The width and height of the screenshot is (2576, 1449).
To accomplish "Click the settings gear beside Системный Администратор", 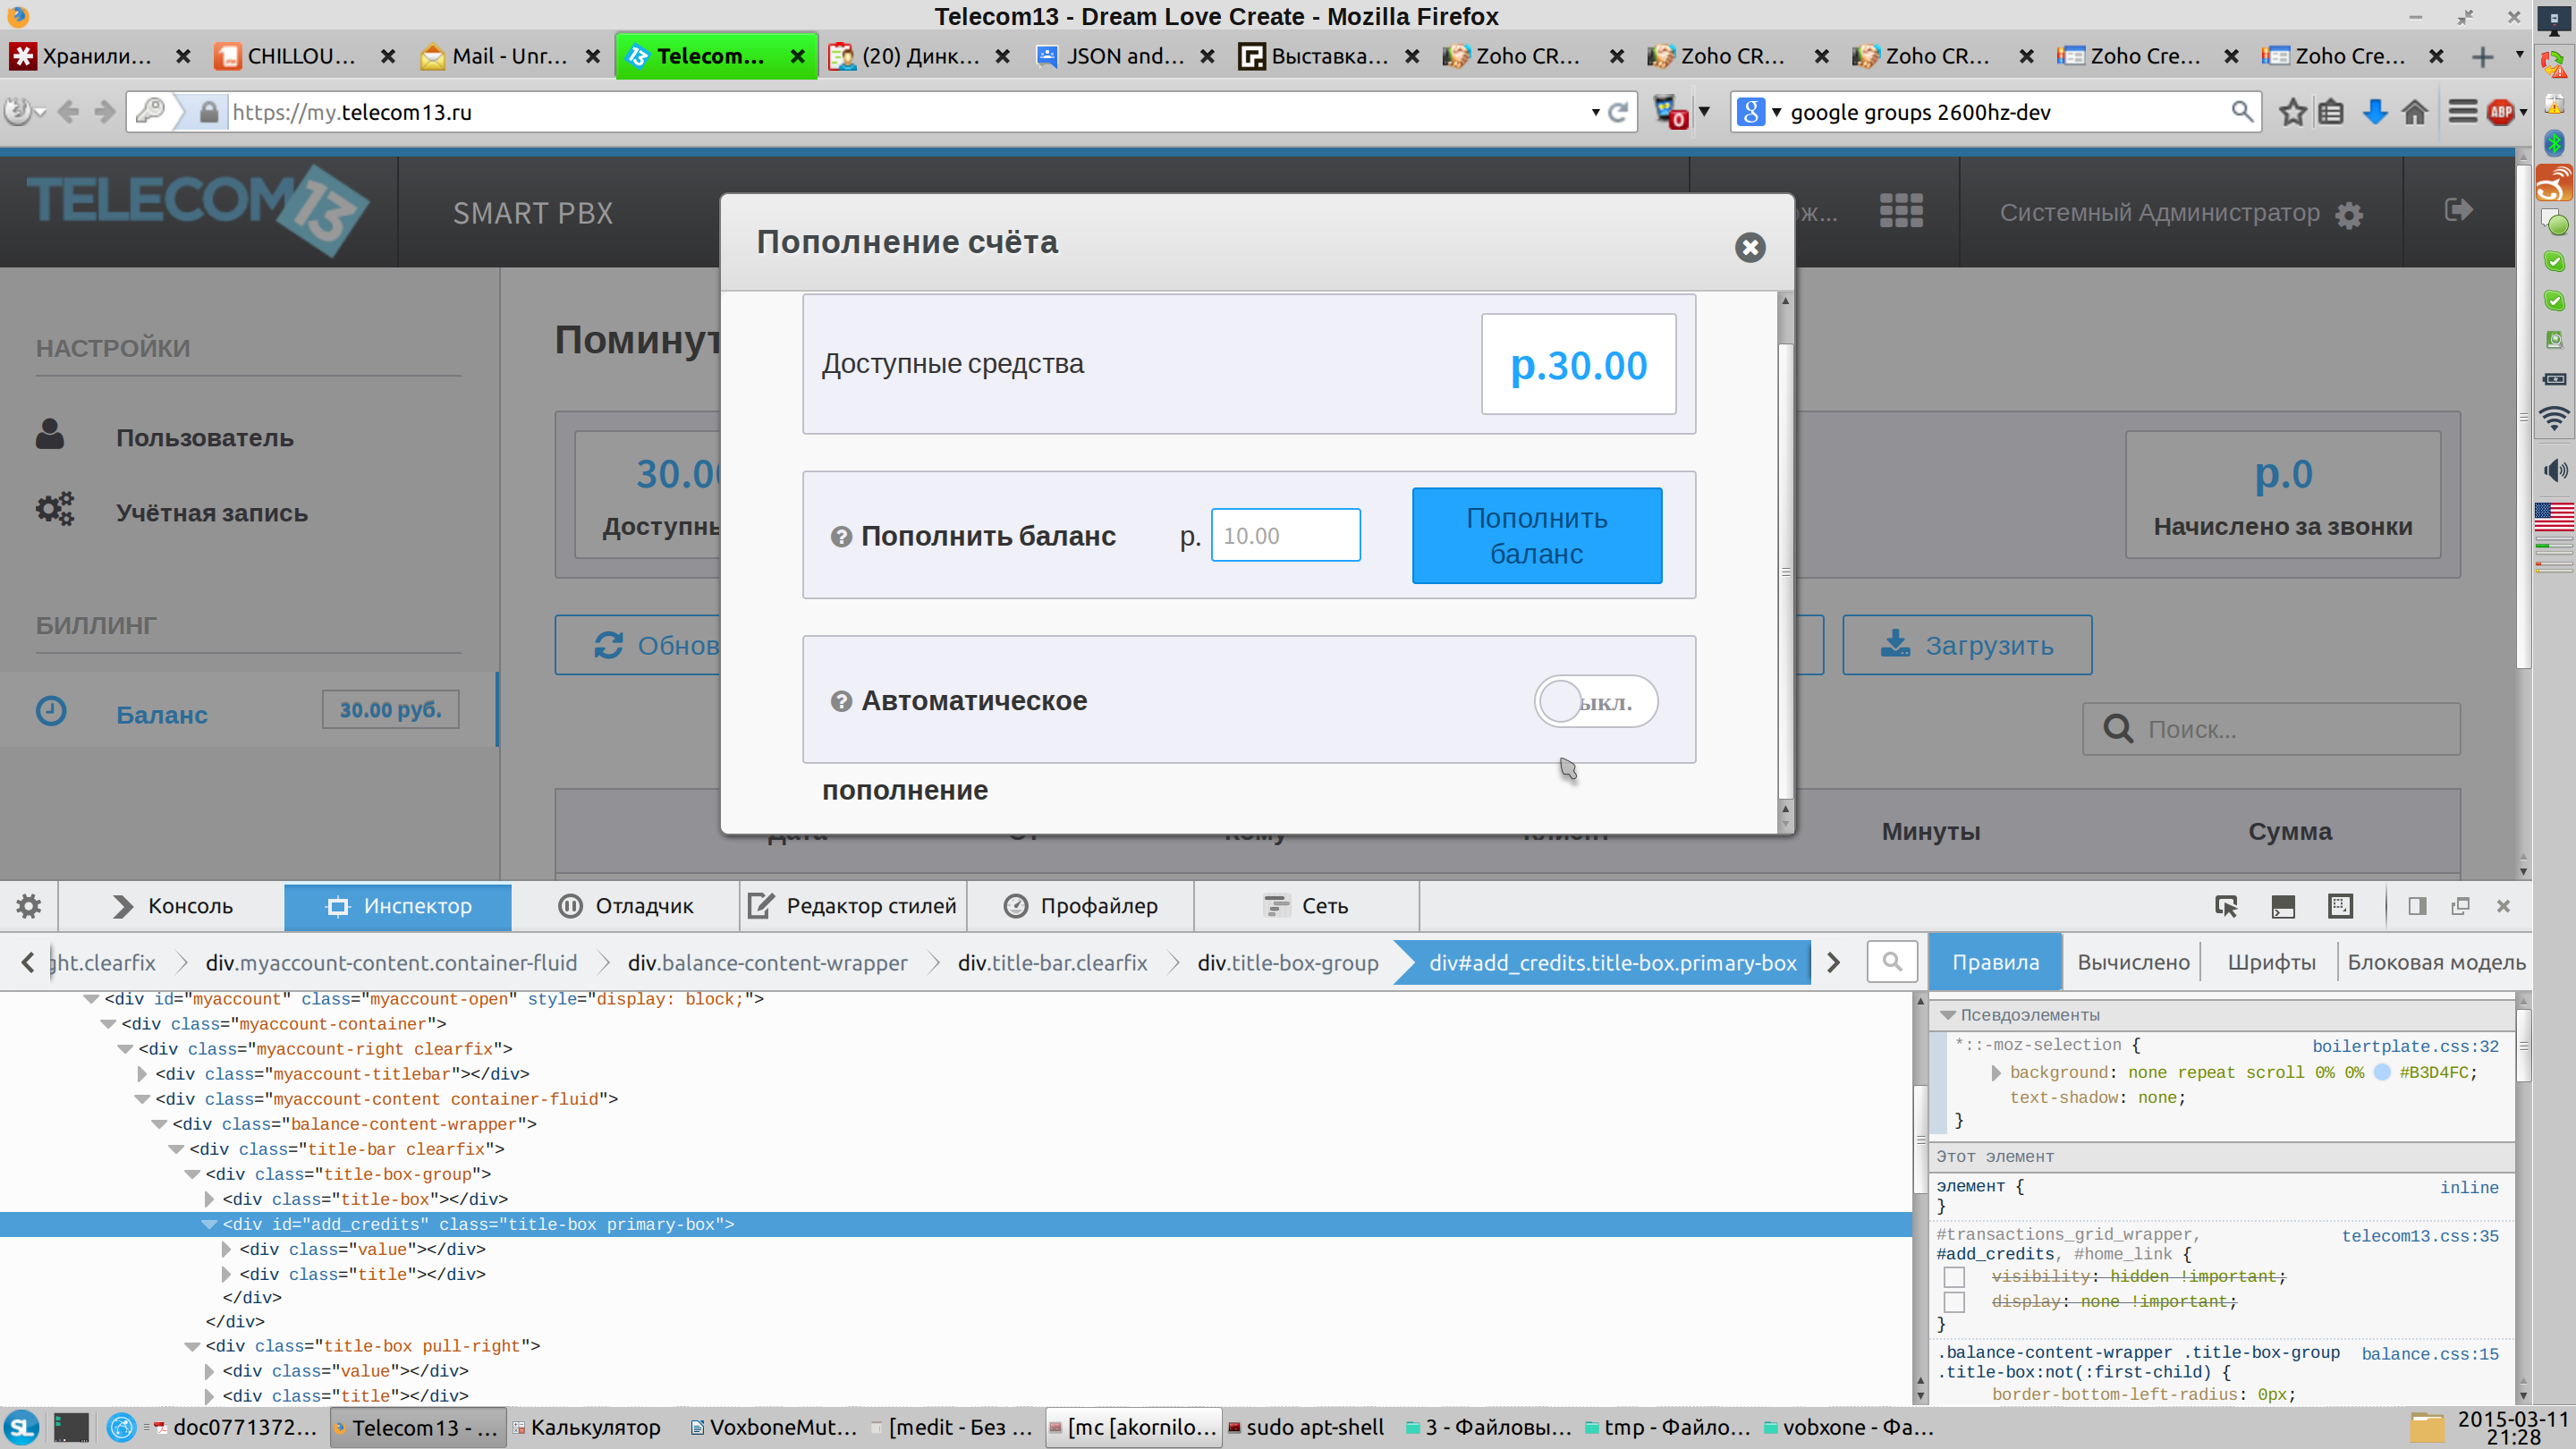I will pyautogui.click(x=2349, y=214).
